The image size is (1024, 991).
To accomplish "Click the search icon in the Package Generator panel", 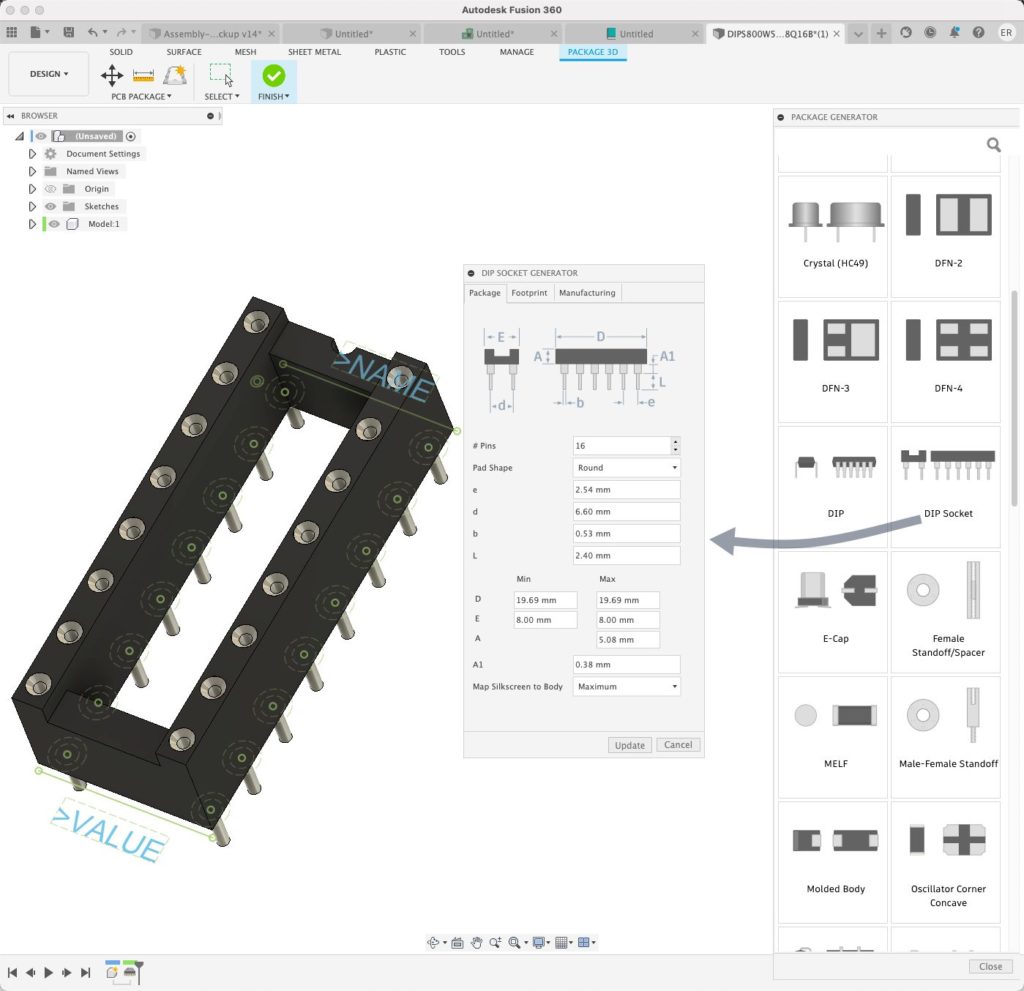I will click(993, 144).
